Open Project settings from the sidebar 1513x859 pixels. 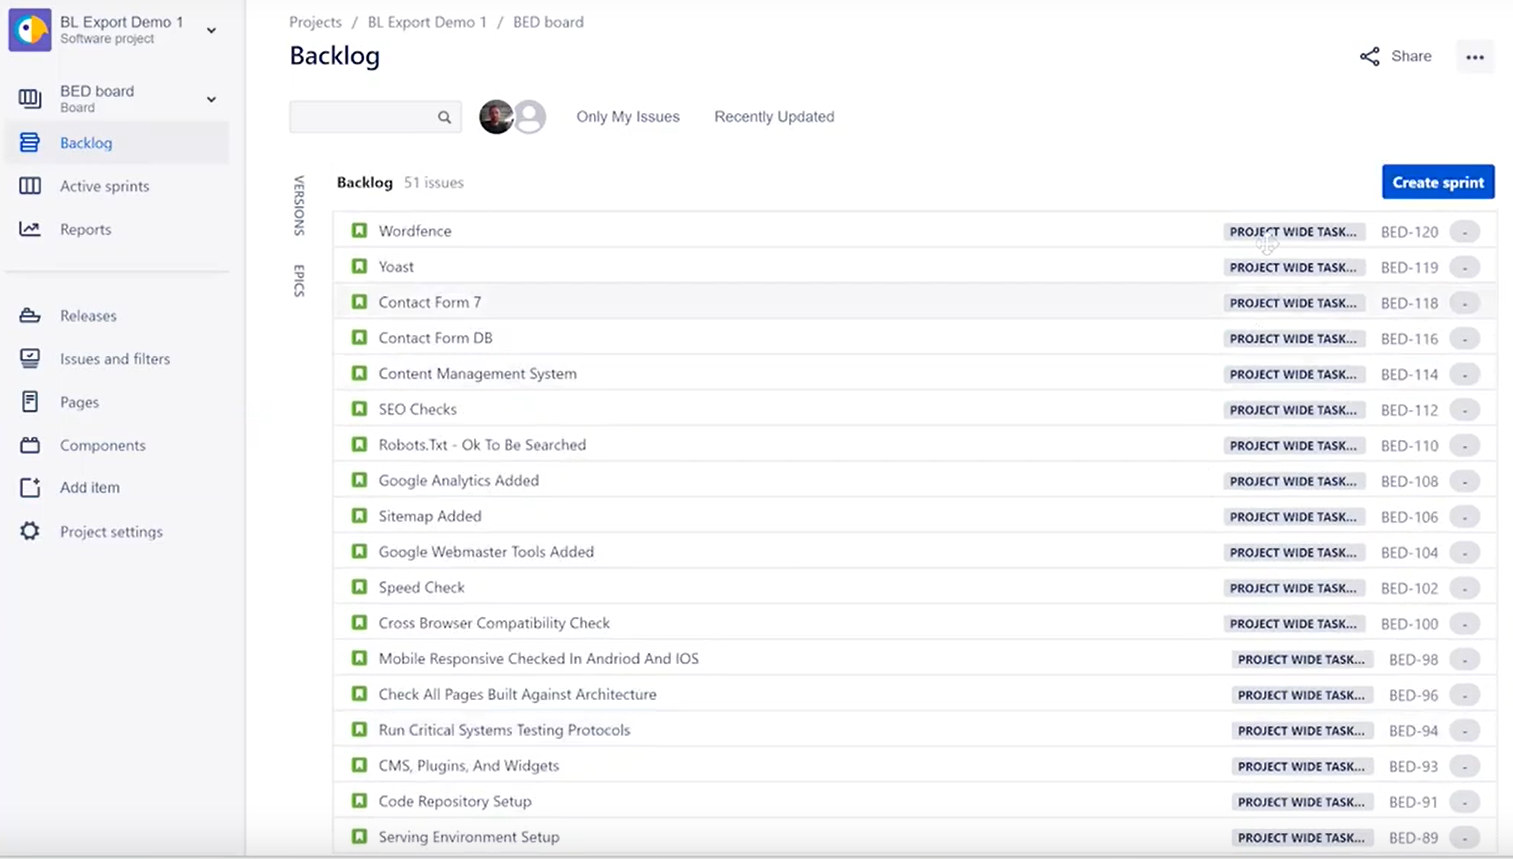[110, 531]
